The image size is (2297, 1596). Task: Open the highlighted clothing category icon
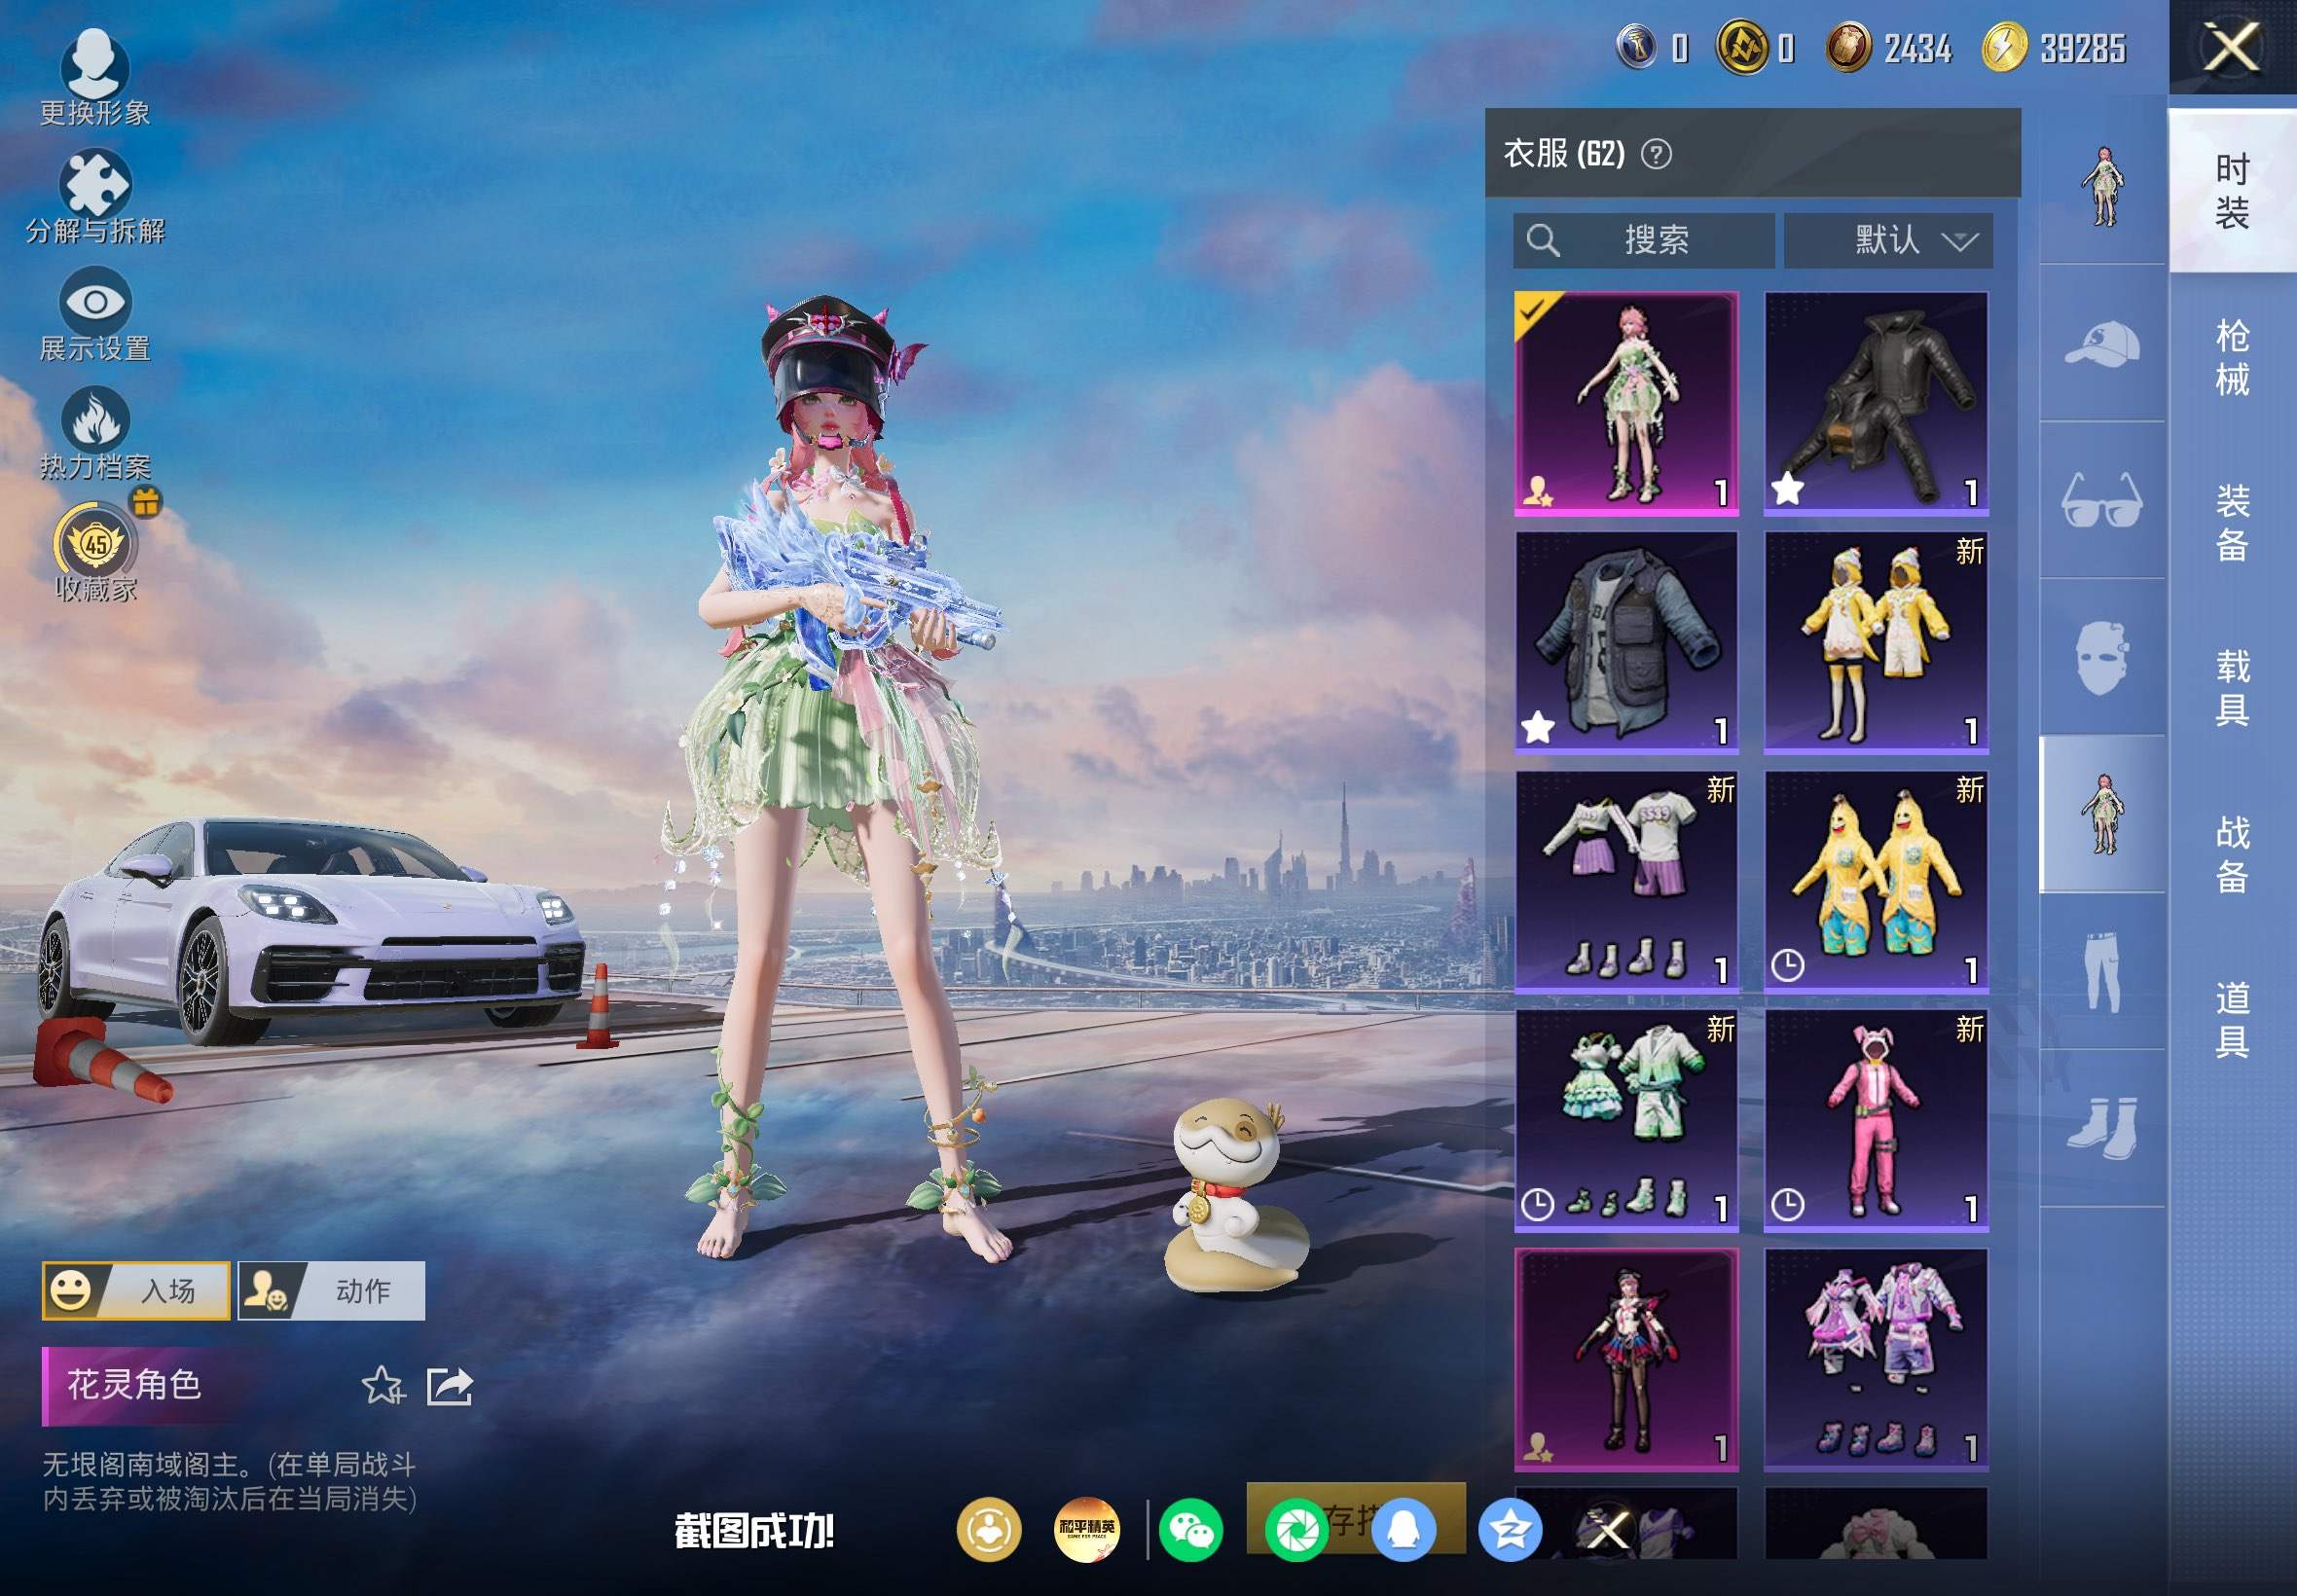click(2103, 814)
